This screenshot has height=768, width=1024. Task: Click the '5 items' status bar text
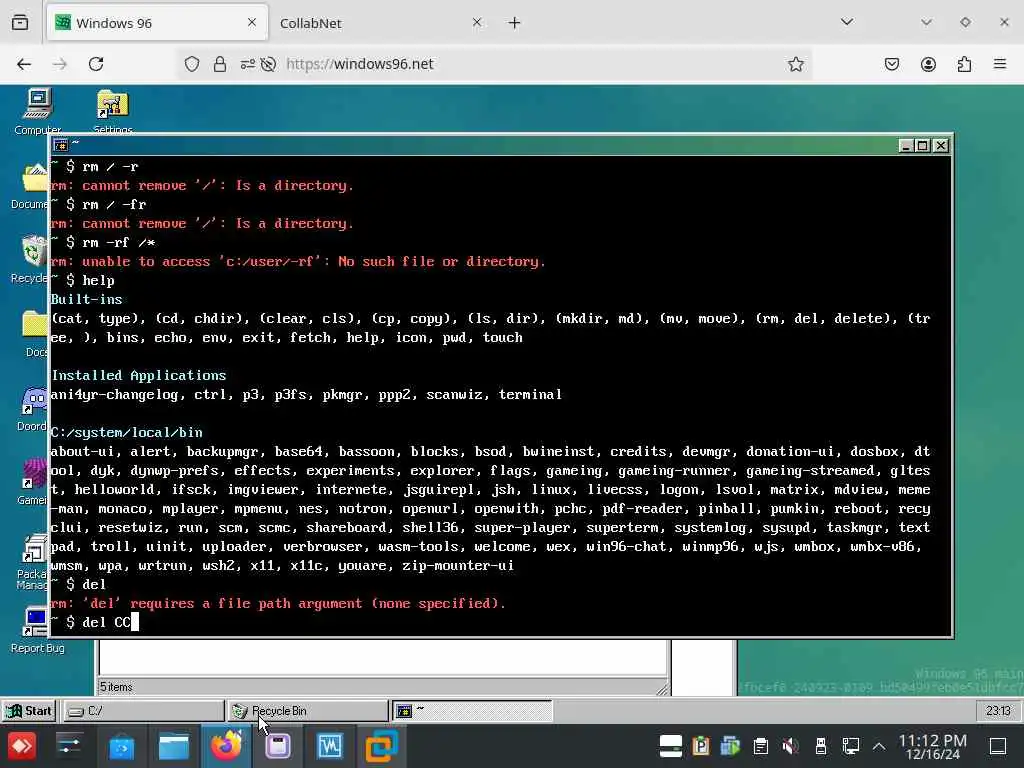(116, 687)
